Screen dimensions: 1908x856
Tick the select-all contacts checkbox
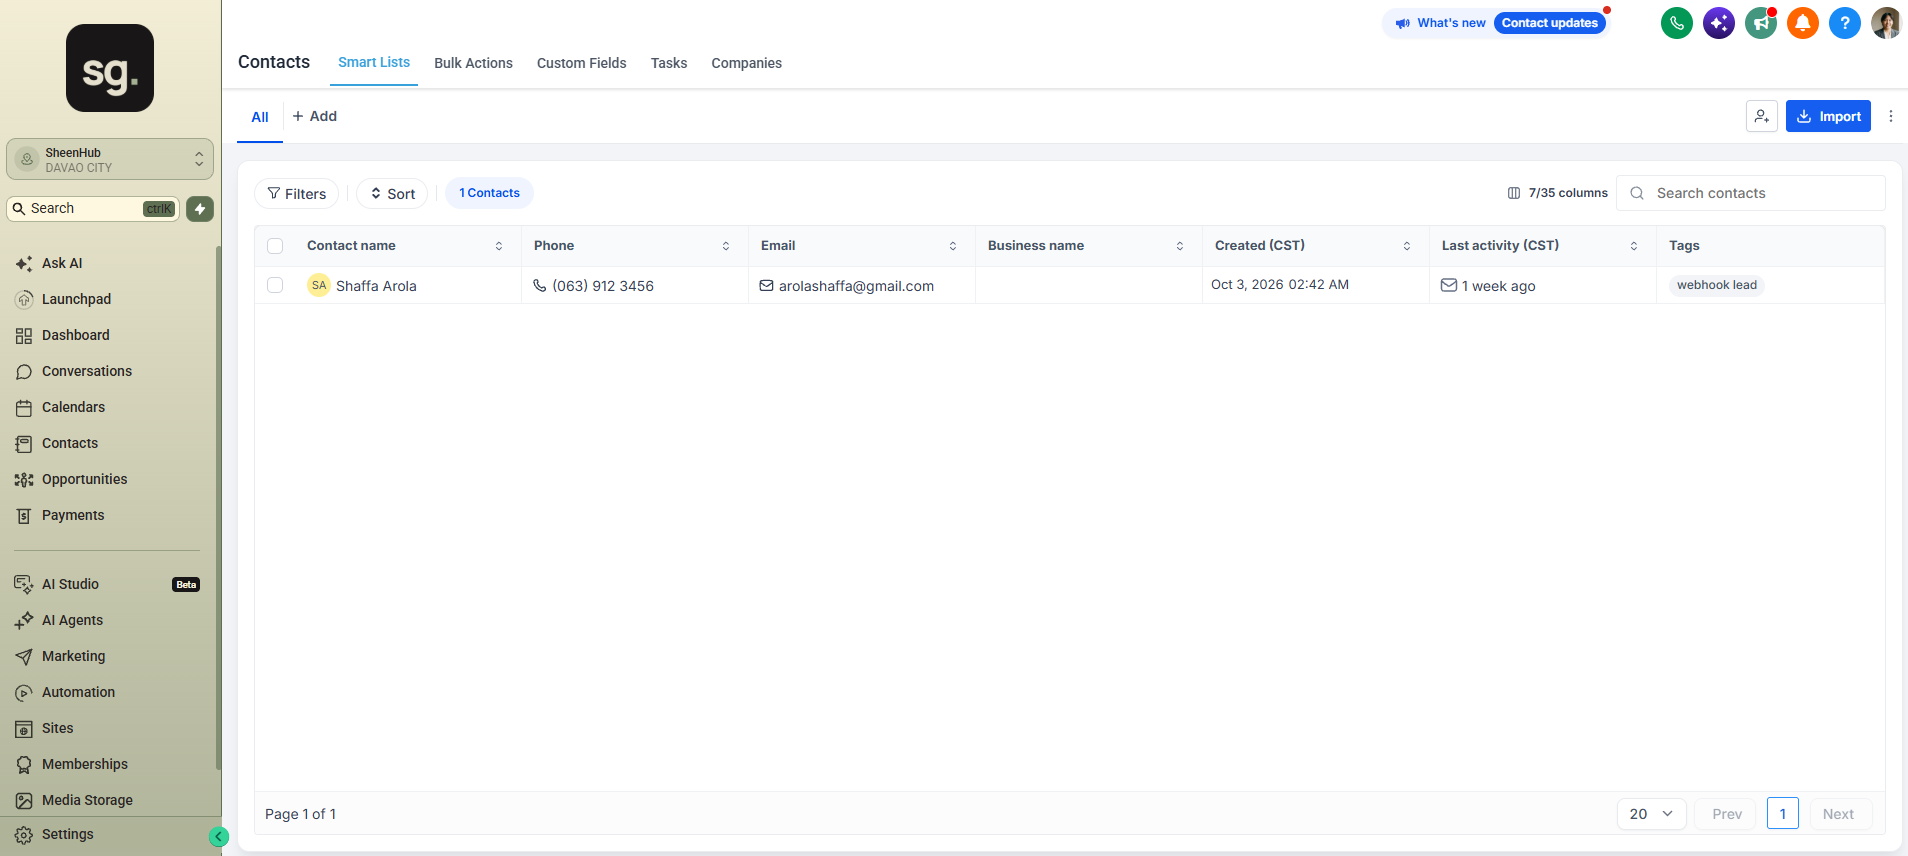coord(275,246)
